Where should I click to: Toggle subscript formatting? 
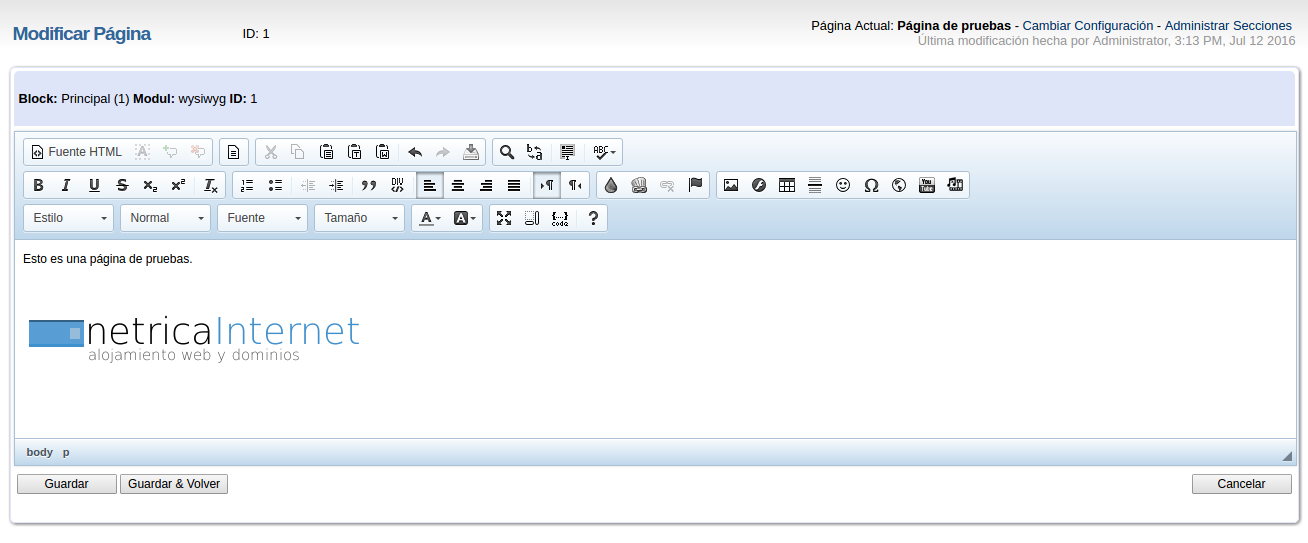tap(150, 185)
